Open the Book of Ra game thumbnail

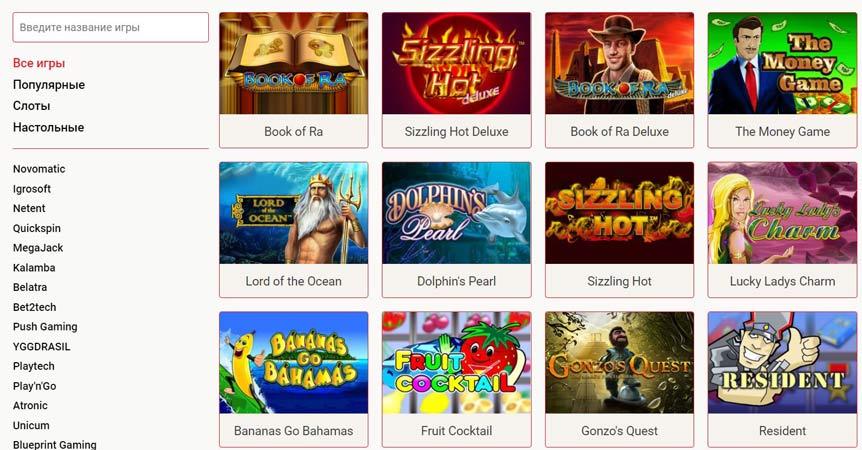[x=294, y=63]
